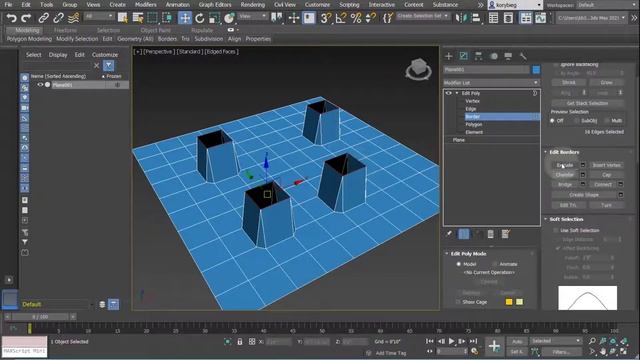
Task: Open the reference coordinate View dropdown
Action: click(x=252, y=16)
